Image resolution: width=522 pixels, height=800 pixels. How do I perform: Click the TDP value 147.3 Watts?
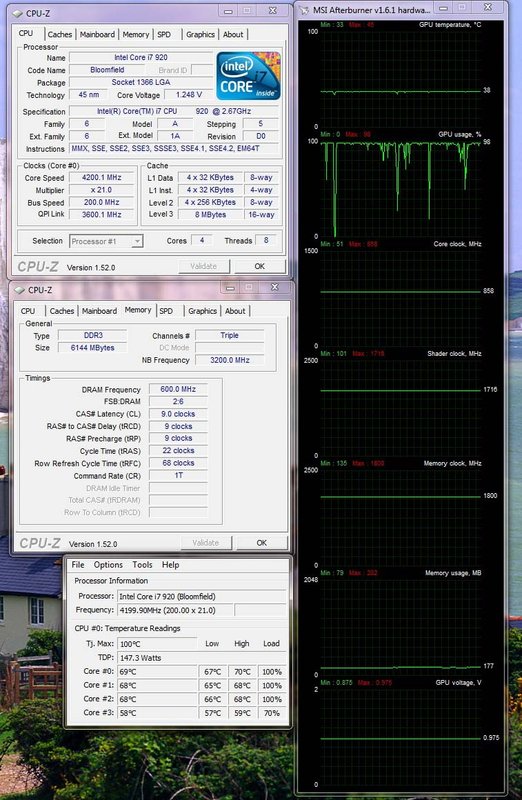tap(202, 658)
